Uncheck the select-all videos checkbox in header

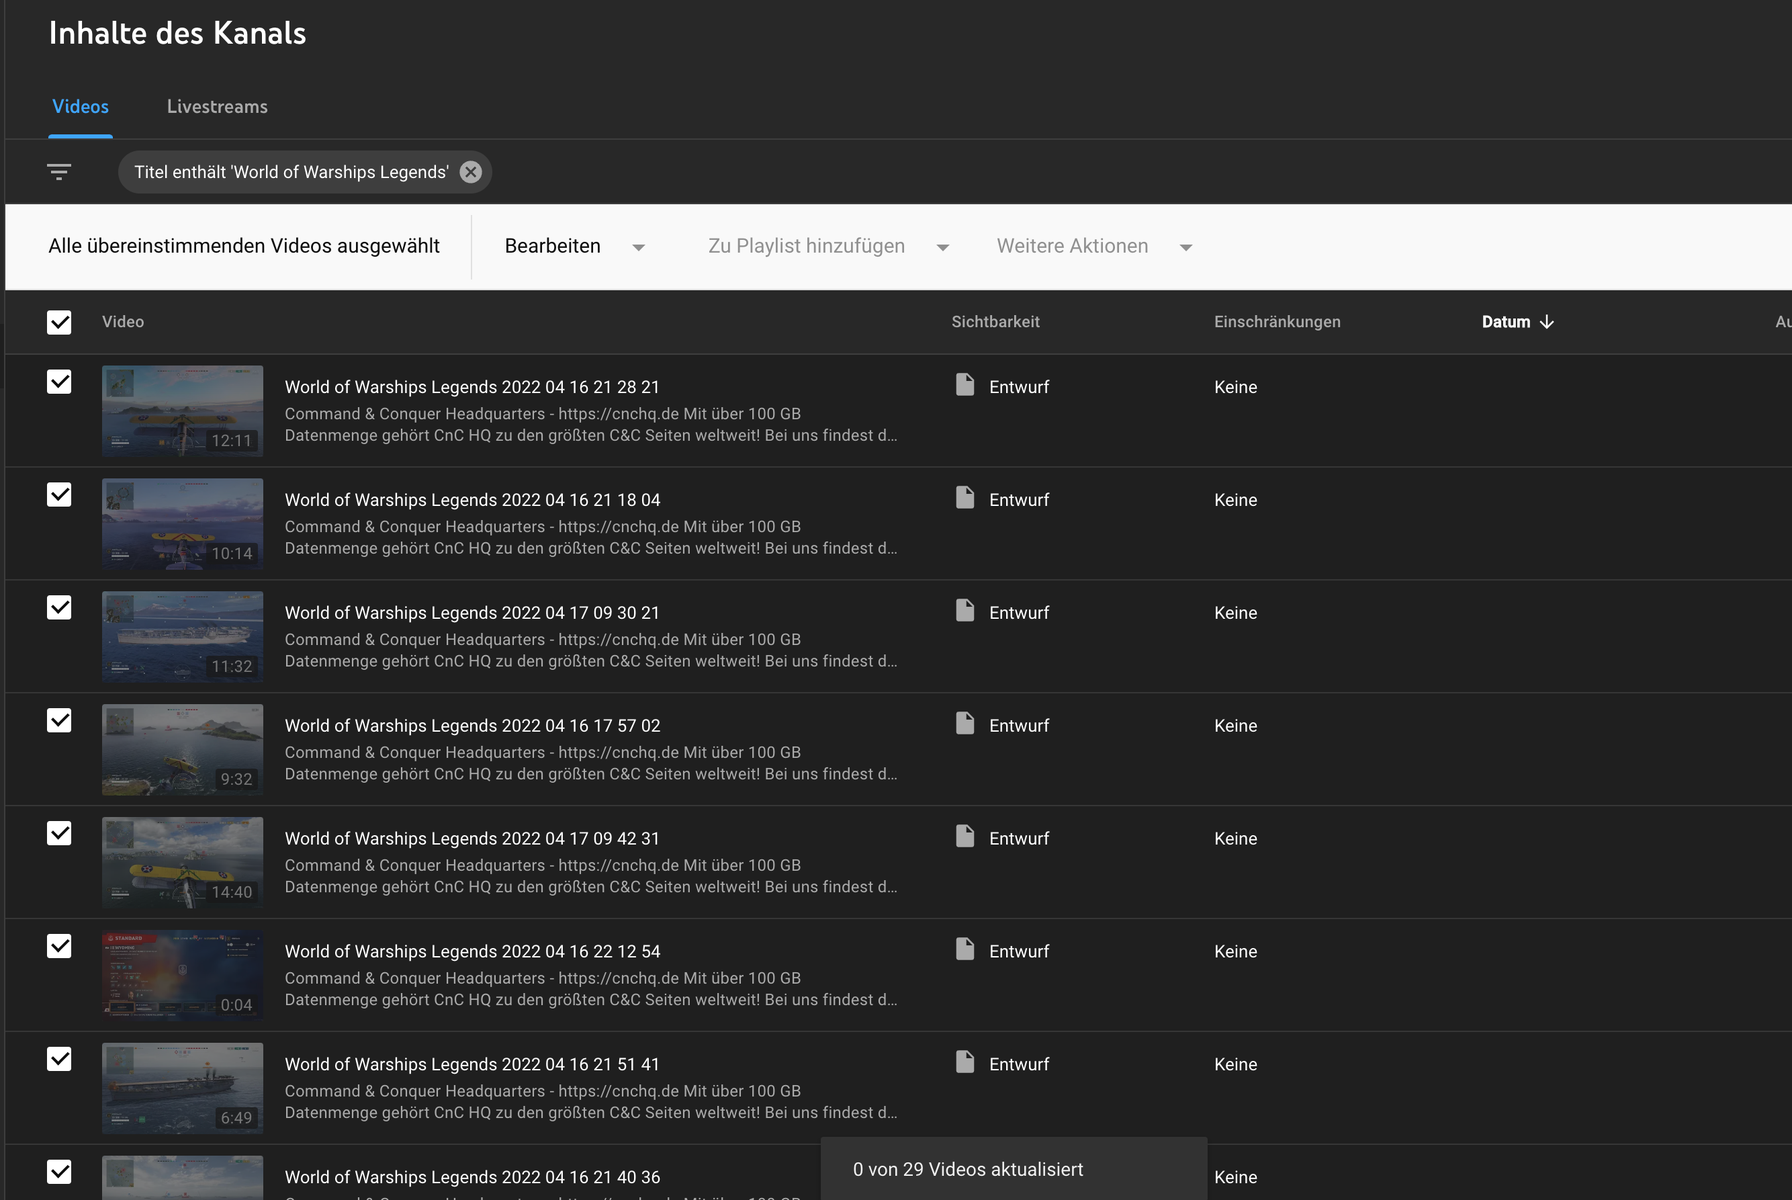click(x=59, y=322)
